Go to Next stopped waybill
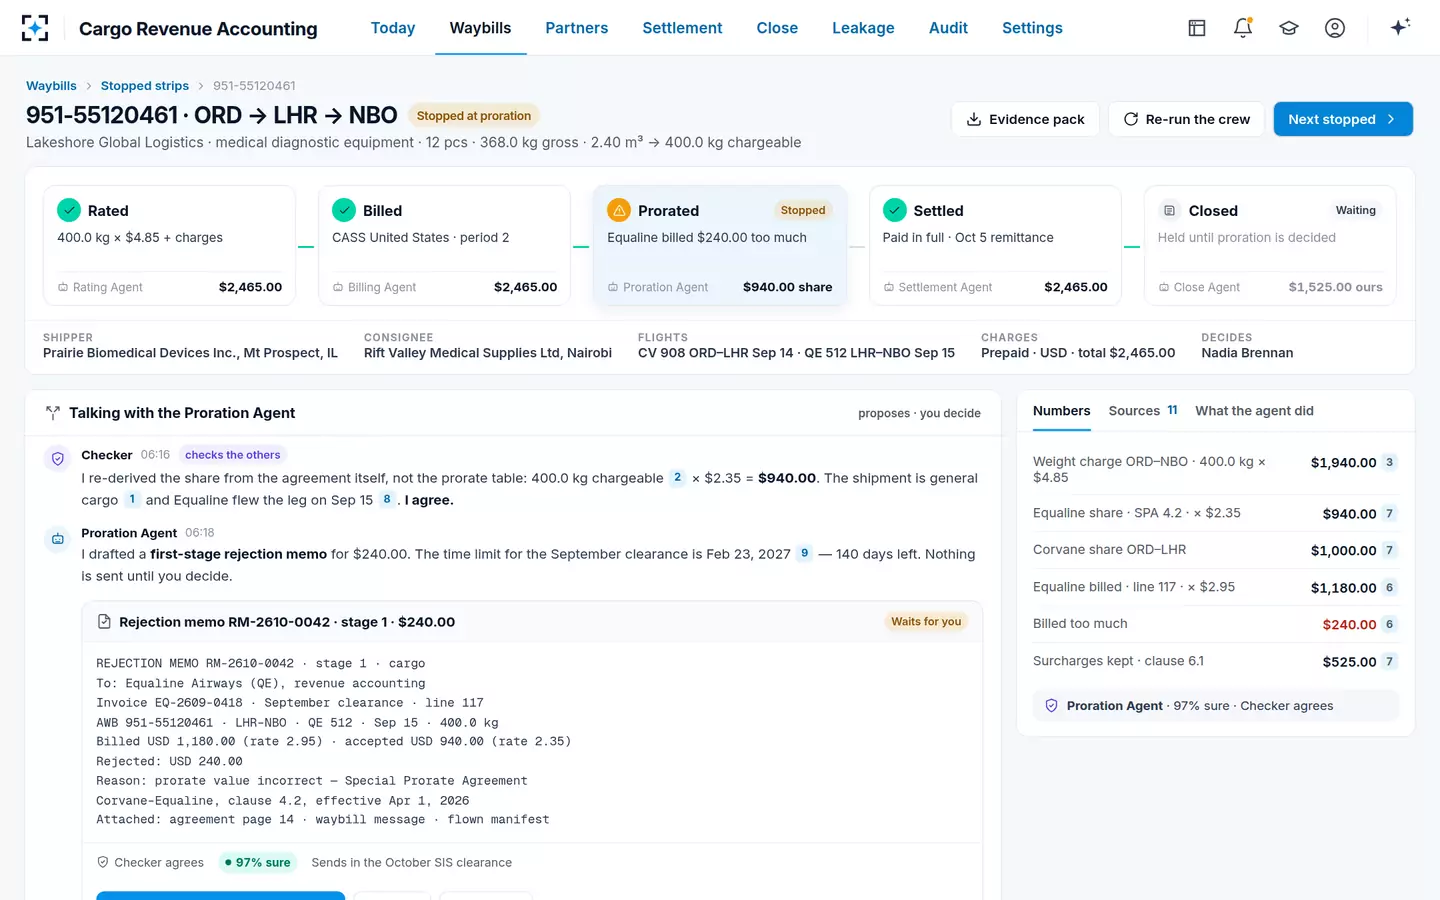Viewport: 1440px width, 900px height. pyautogui.click(x=1343, y=119)
